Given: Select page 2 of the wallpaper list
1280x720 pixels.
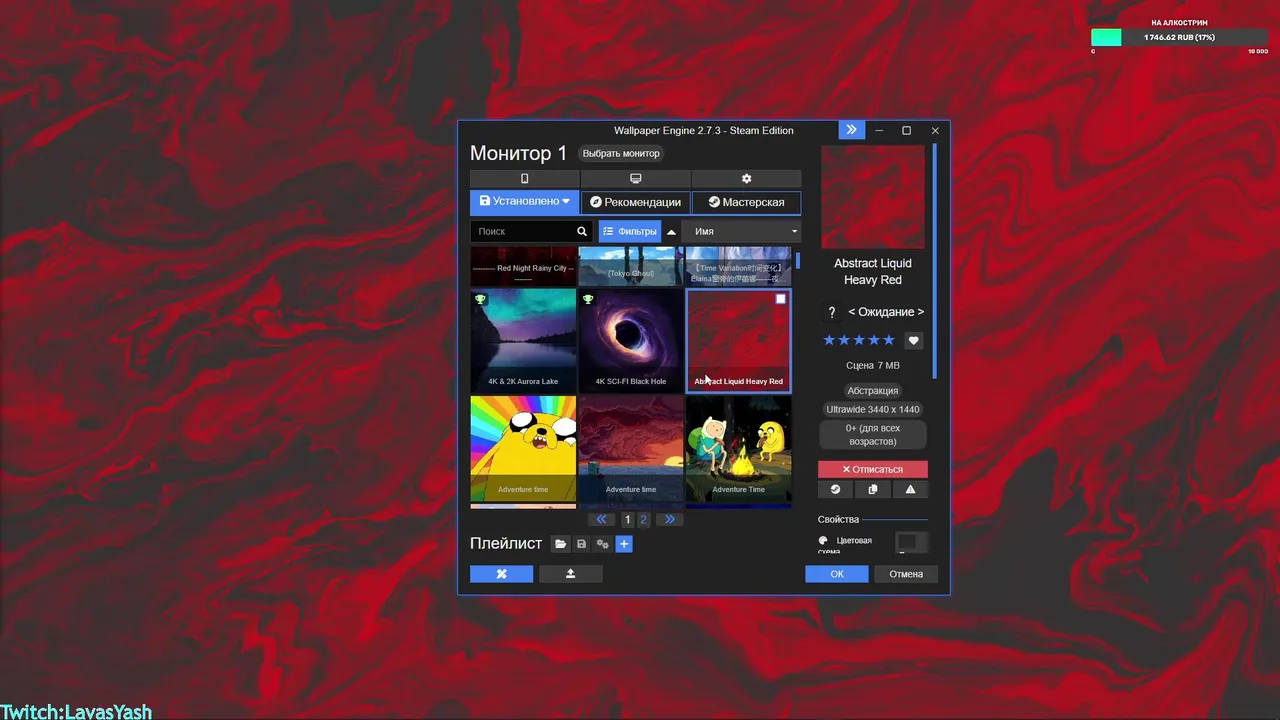Looking at the screenshot, I should (x=643, y=519).
